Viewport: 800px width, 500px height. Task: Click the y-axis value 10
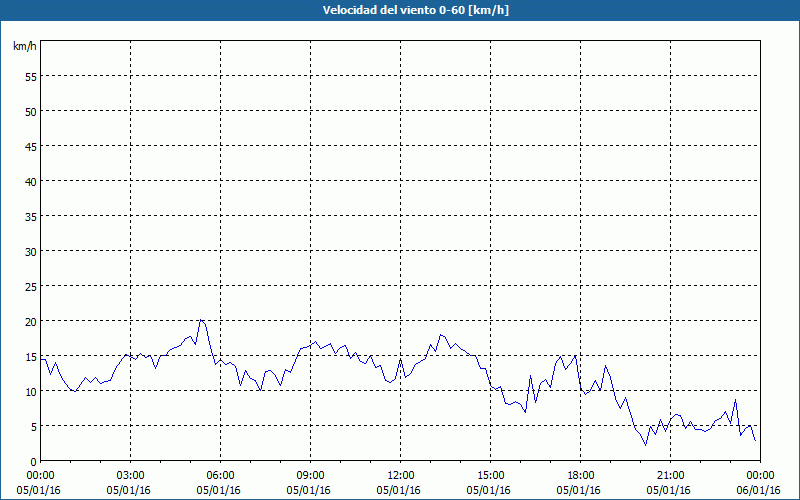coord(31,391)
